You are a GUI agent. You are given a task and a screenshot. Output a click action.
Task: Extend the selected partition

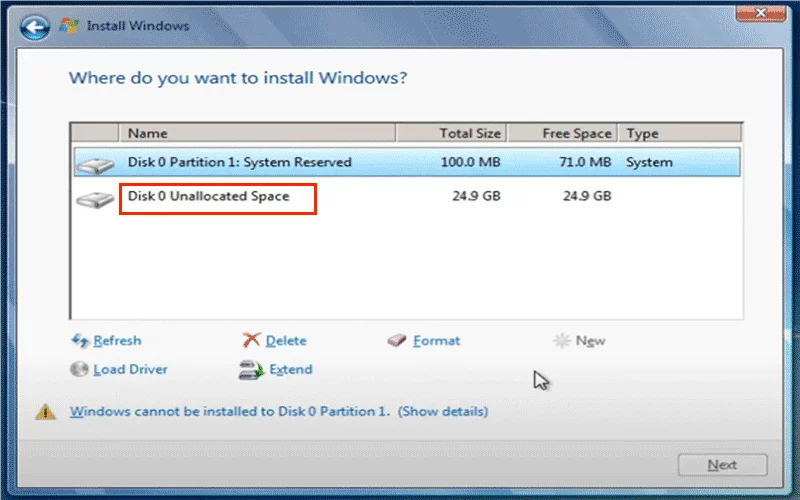[291, 369]
